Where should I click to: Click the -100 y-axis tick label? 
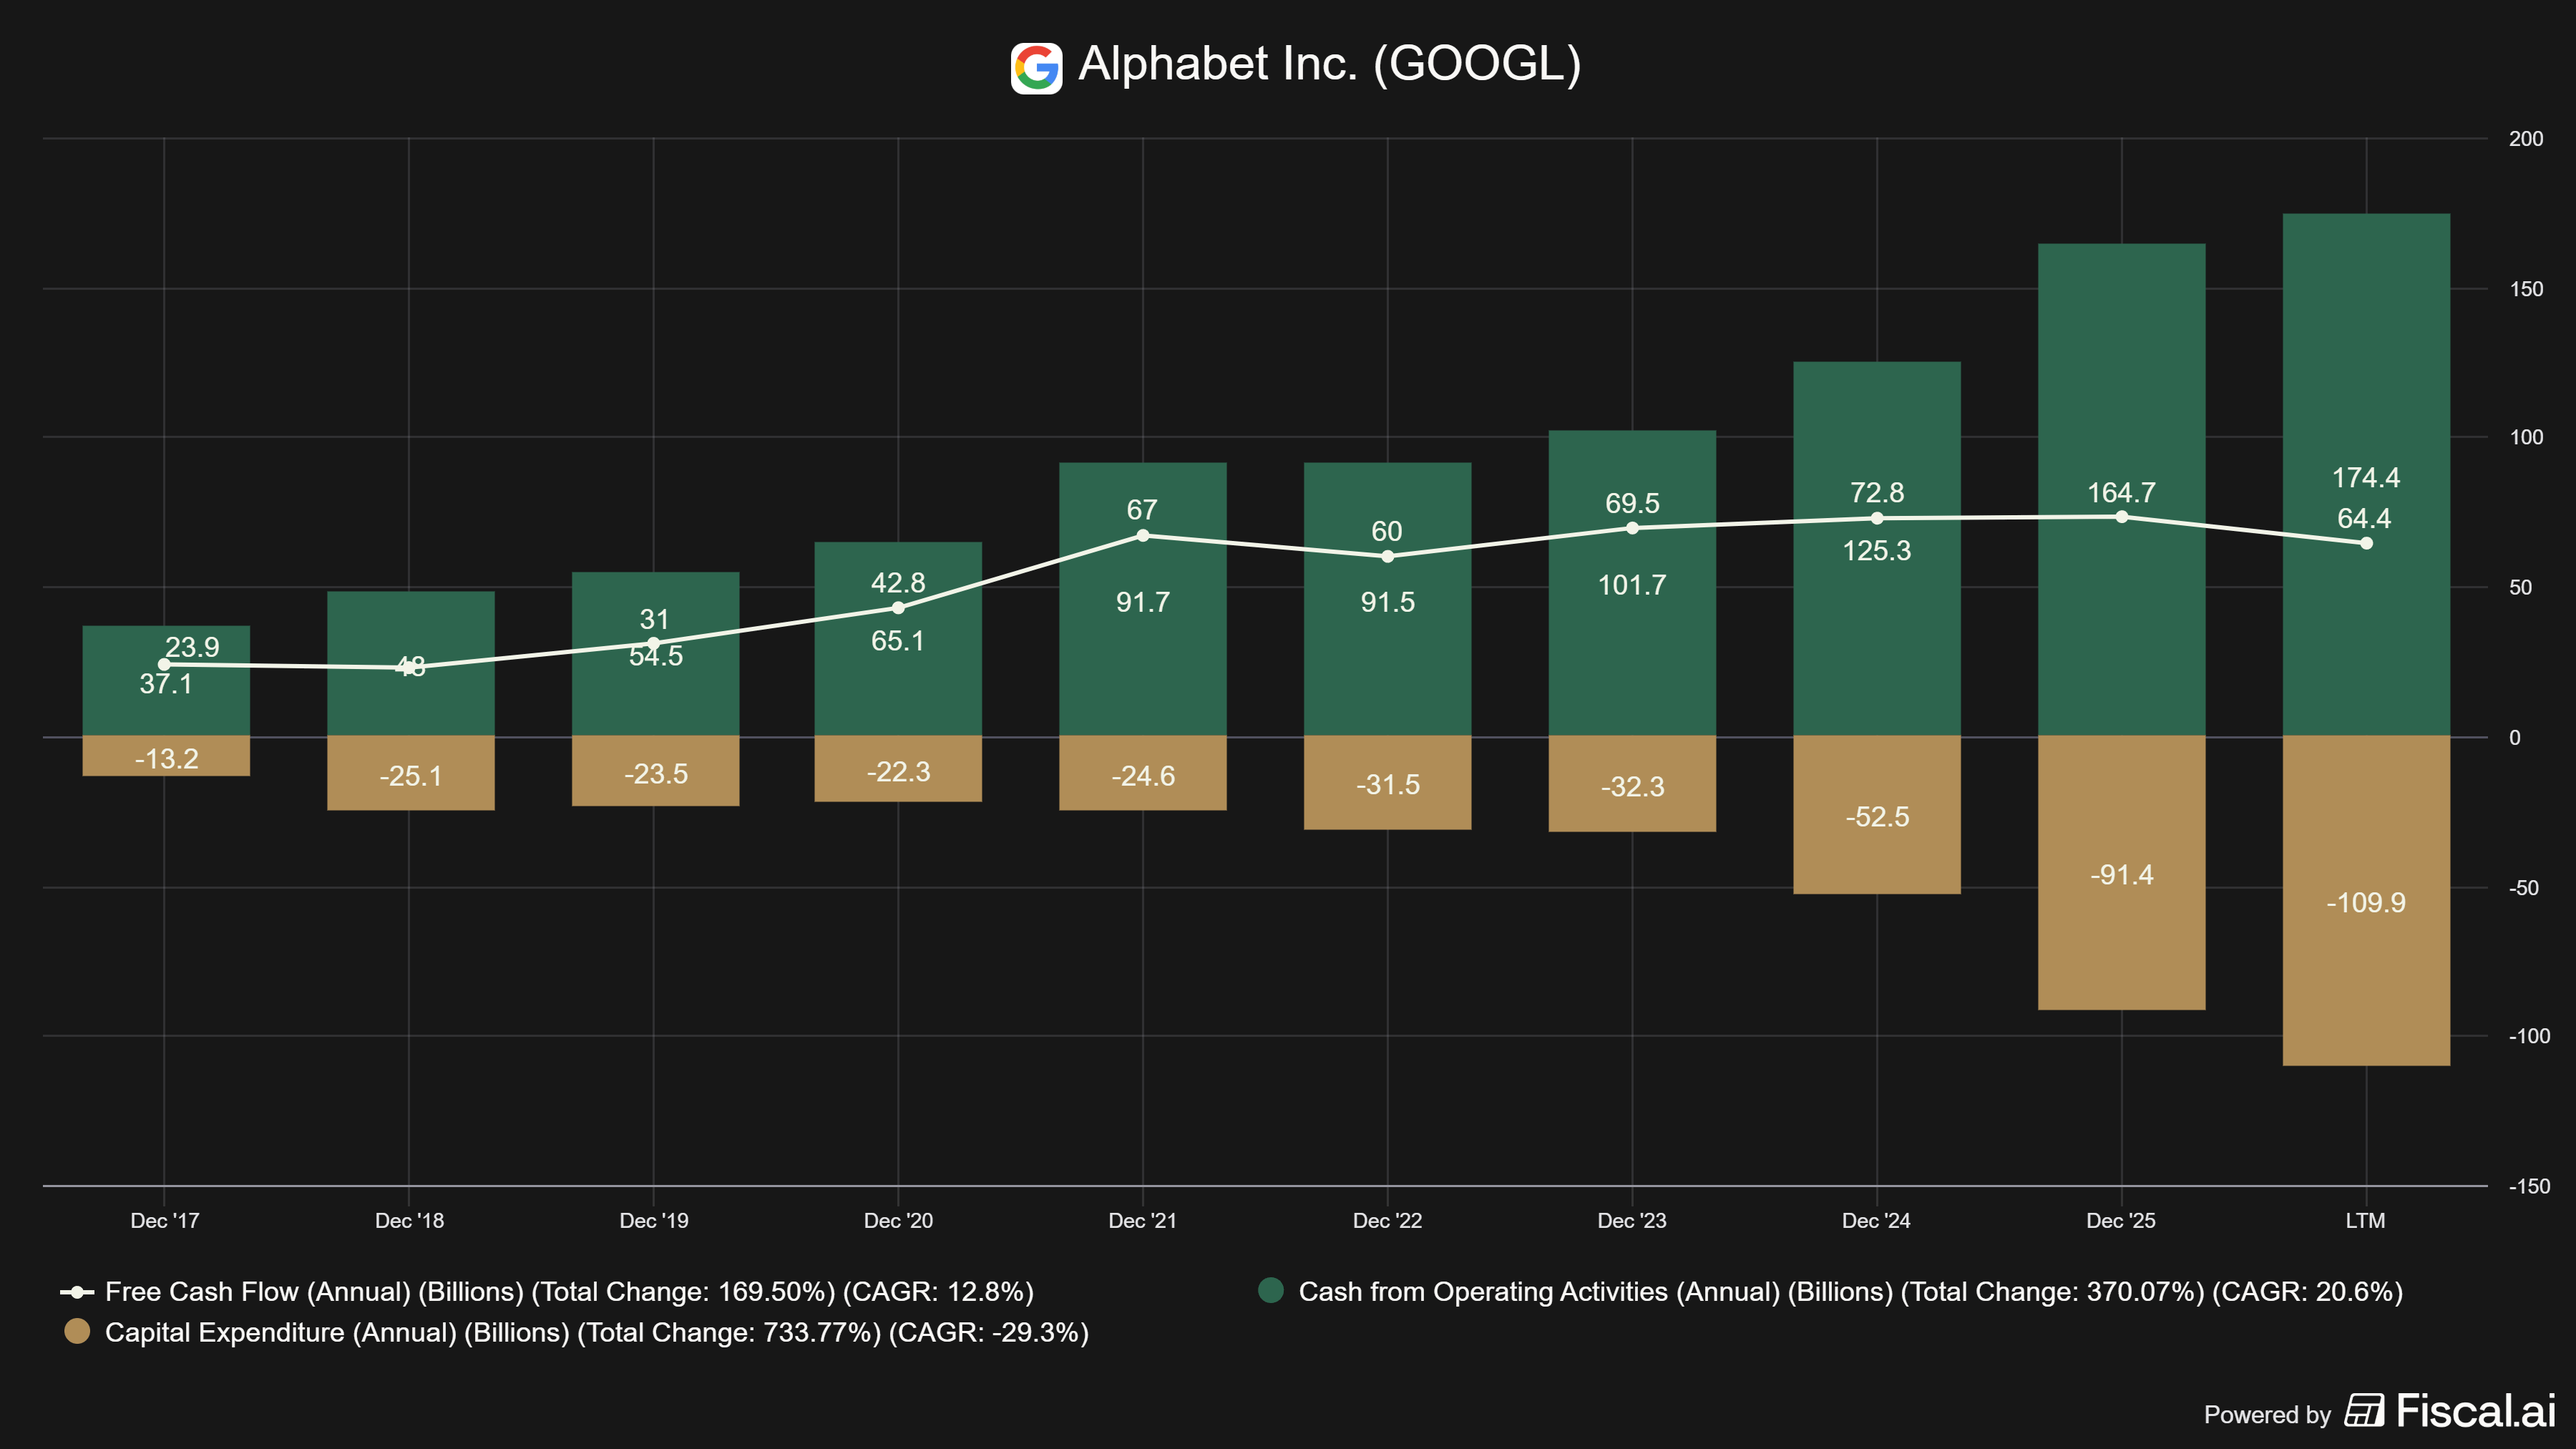pos(2529,1037)
